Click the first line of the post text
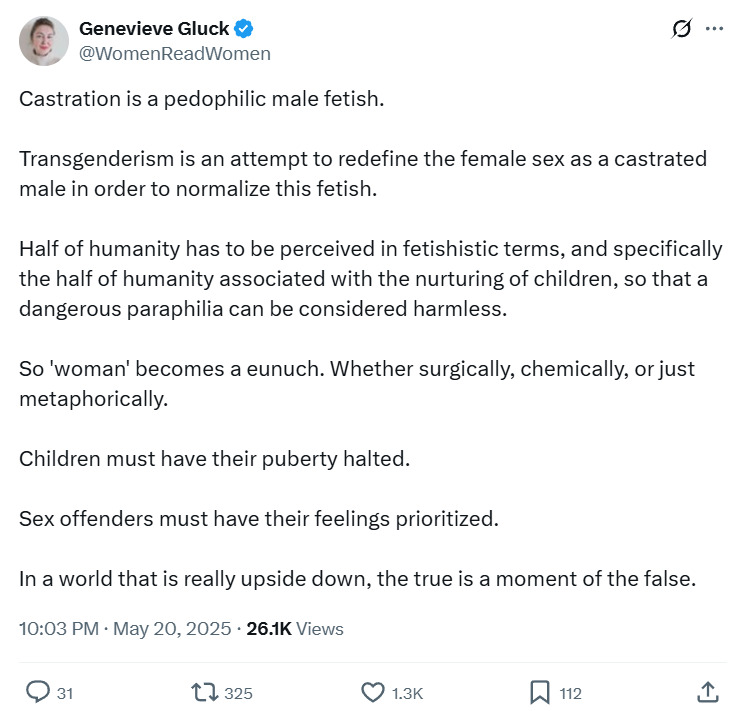Viewport: 745px width, 711px height. pyautogui.click(x=201, y=99)
